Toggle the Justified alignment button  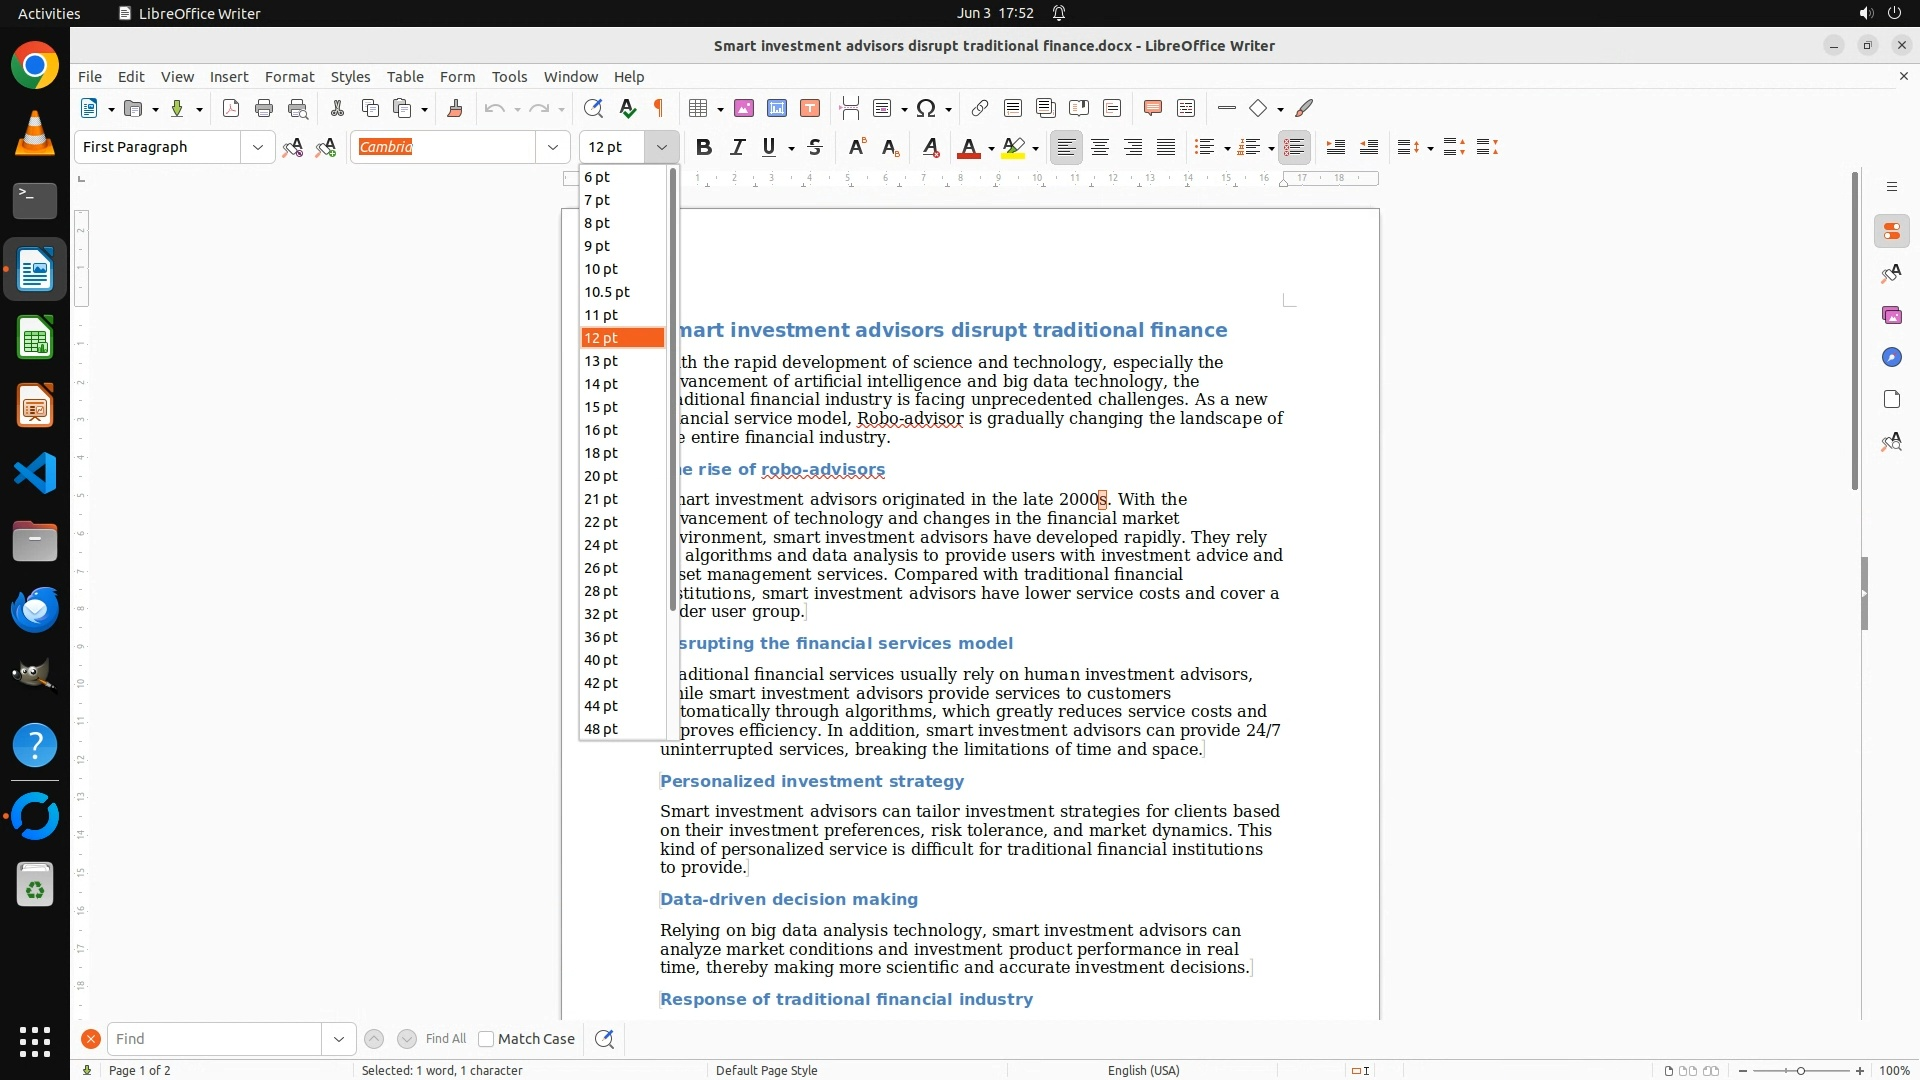1166,148
